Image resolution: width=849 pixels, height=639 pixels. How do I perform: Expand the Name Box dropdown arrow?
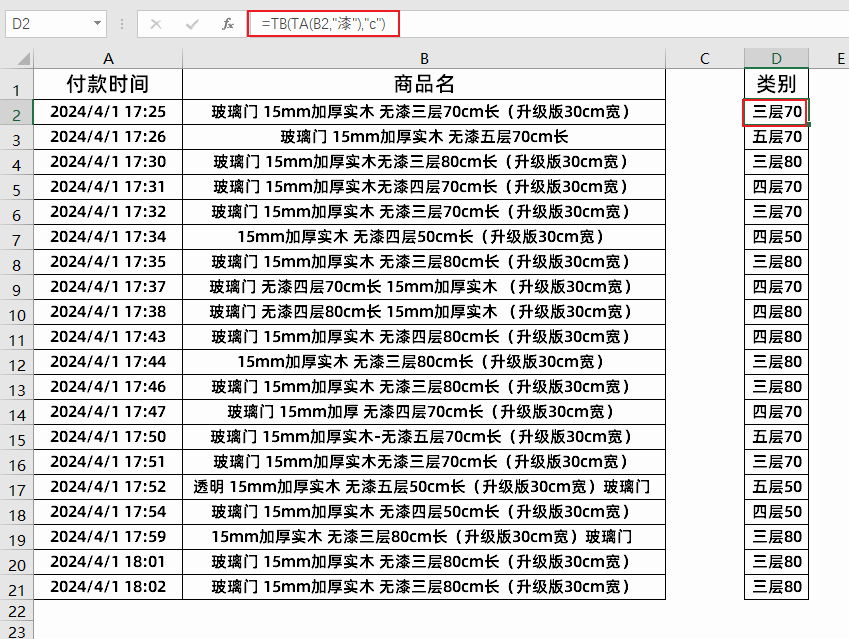[x=97, y=23]
